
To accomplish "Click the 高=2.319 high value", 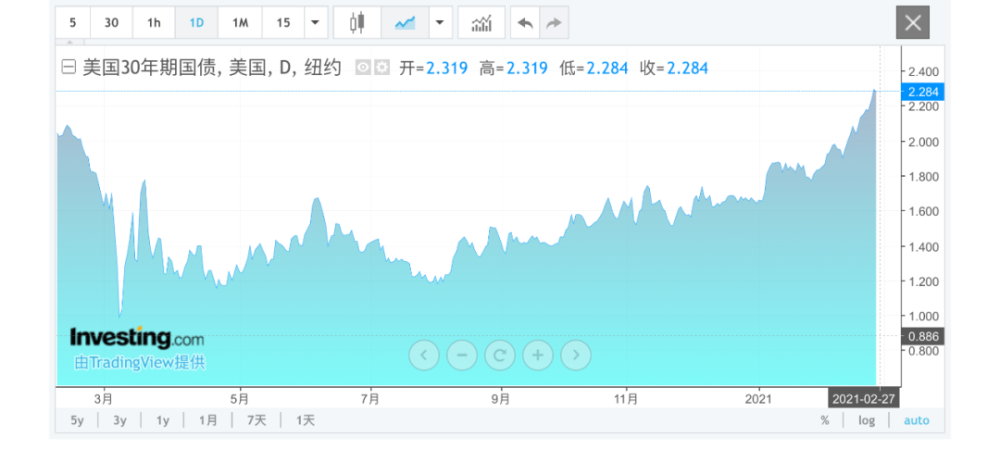I will (513, 68).
